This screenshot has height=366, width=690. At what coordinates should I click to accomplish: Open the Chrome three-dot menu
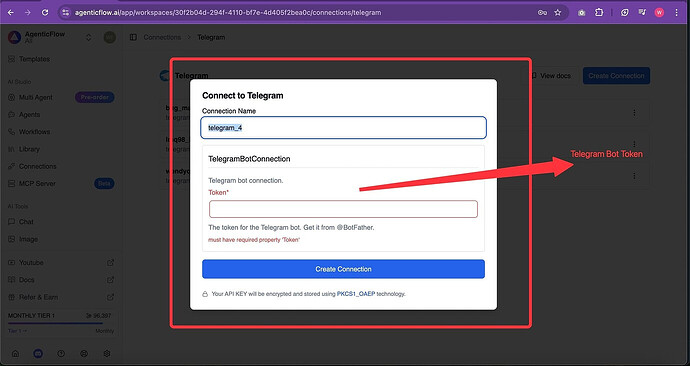pos(676,12)
